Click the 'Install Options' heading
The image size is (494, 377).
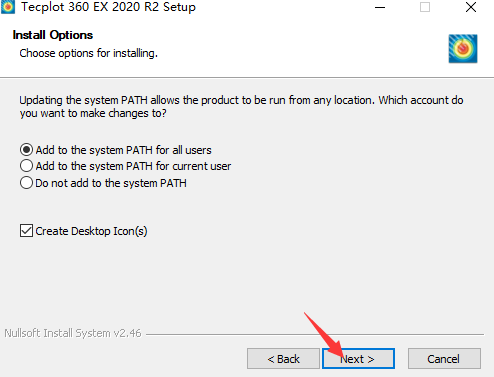pos(53,35)
